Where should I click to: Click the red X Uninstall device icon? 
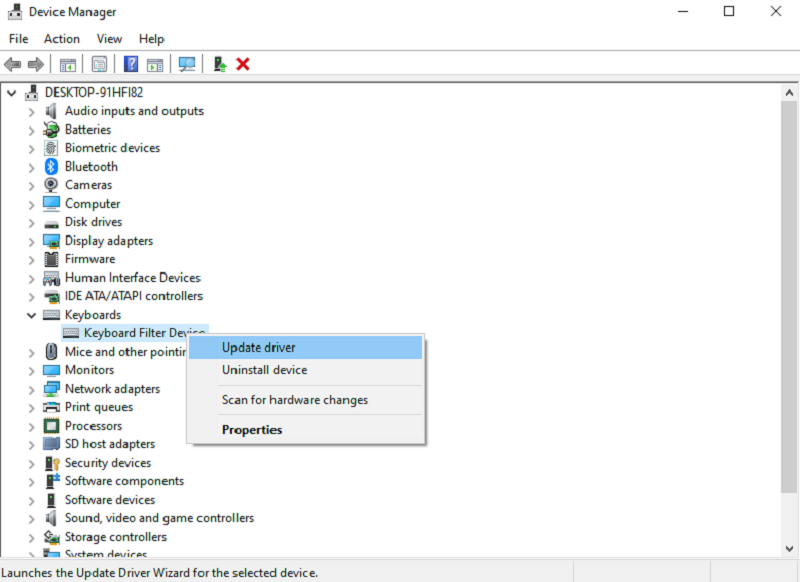(x=243, y=64)
